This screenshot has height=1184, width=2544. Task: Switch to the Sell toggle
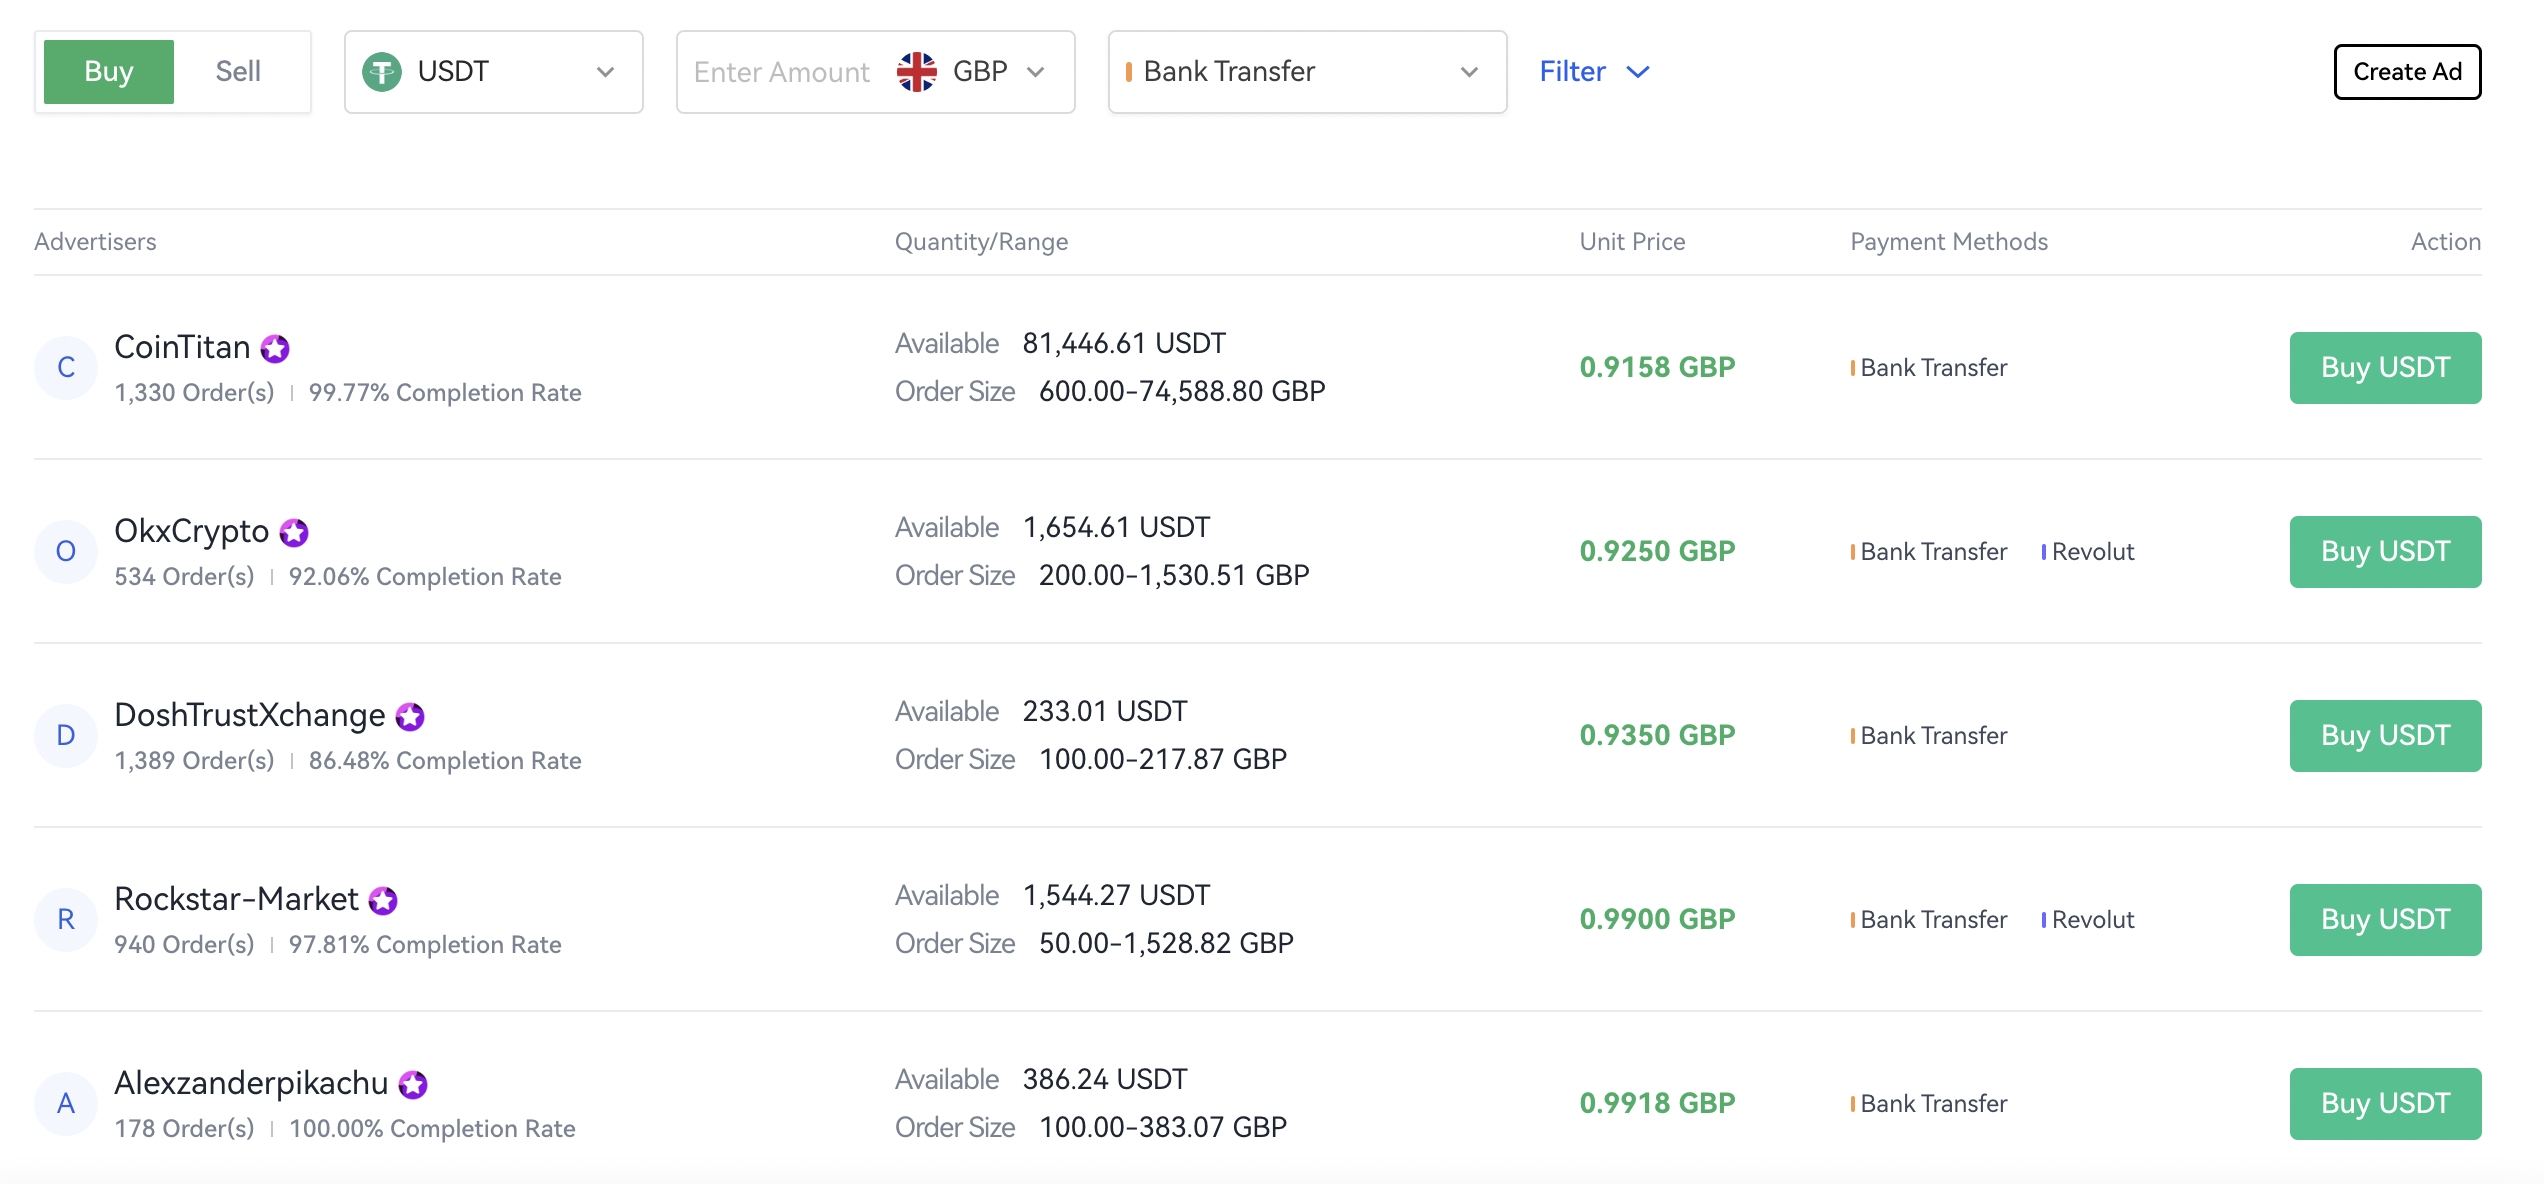(238, 72)
